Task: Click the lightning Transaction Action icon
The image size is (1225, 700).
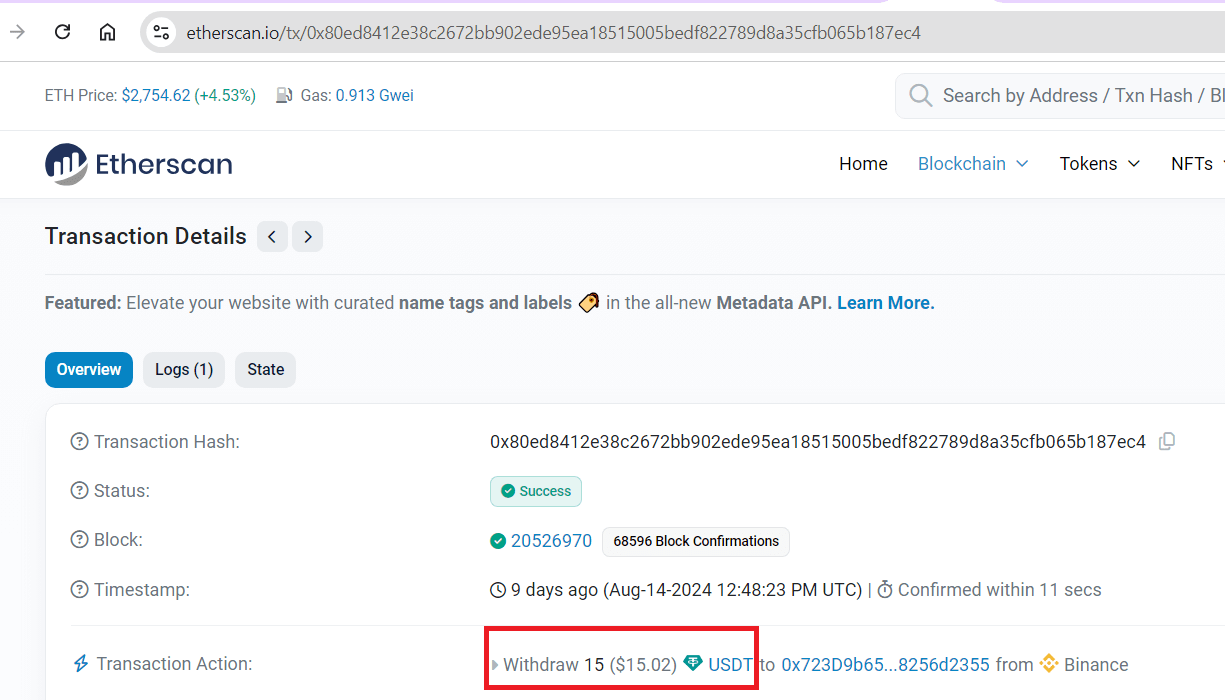Action: [81, 663]
